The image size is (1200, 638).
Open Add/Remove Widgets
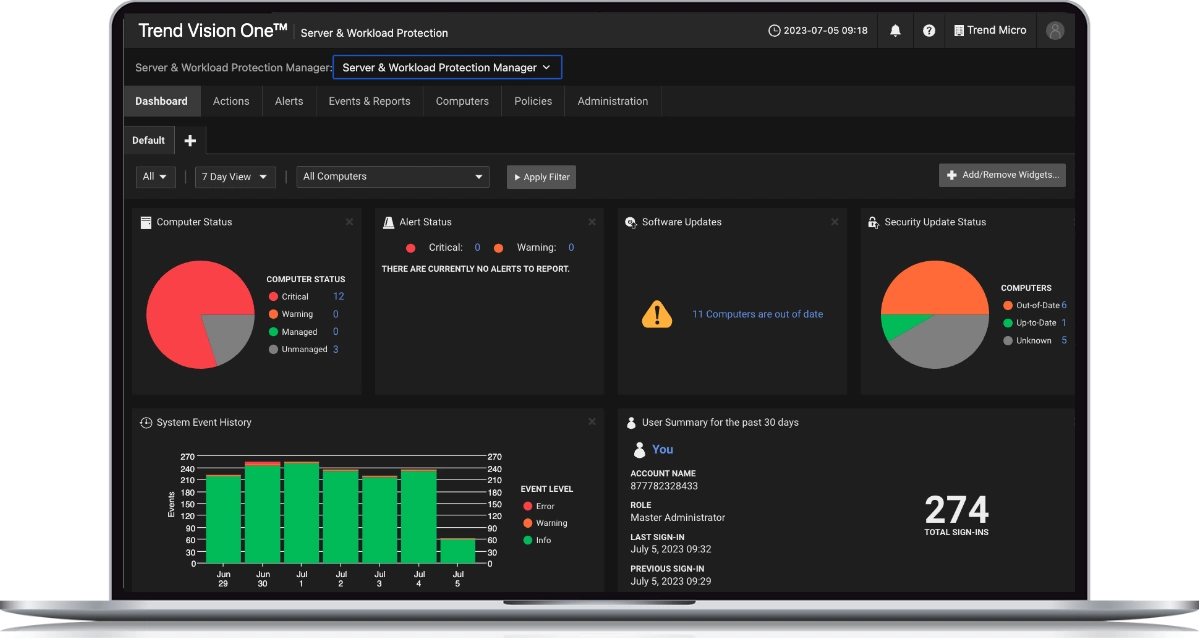tap(1002, 175)
